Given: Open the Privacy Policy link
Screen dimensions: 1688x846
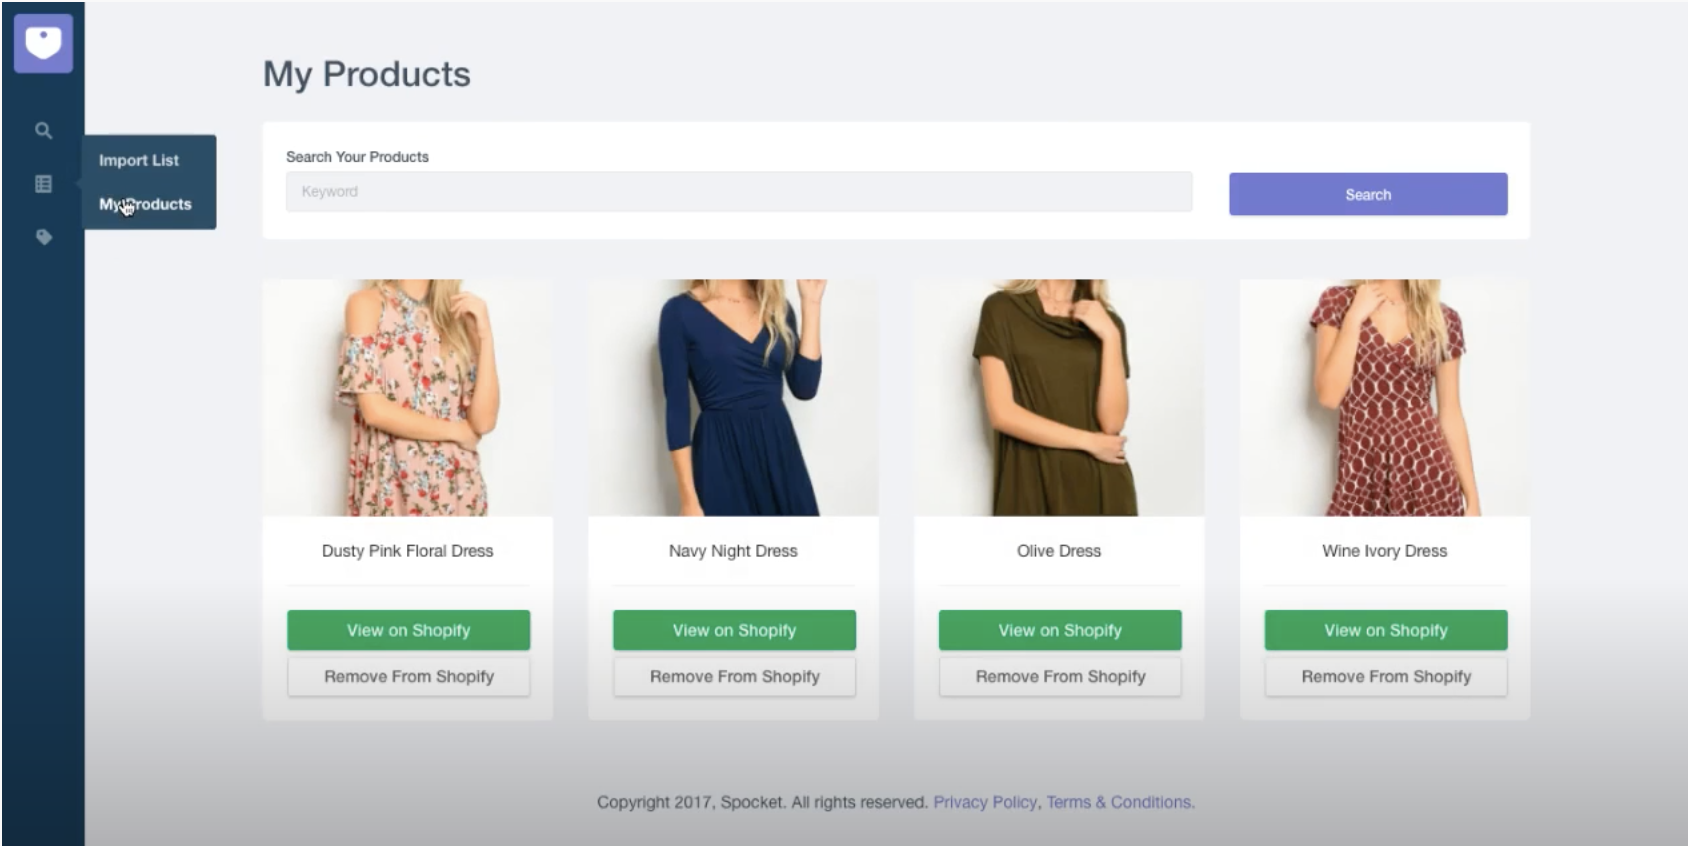Looking at the screenshot, I should pos(985,802).
